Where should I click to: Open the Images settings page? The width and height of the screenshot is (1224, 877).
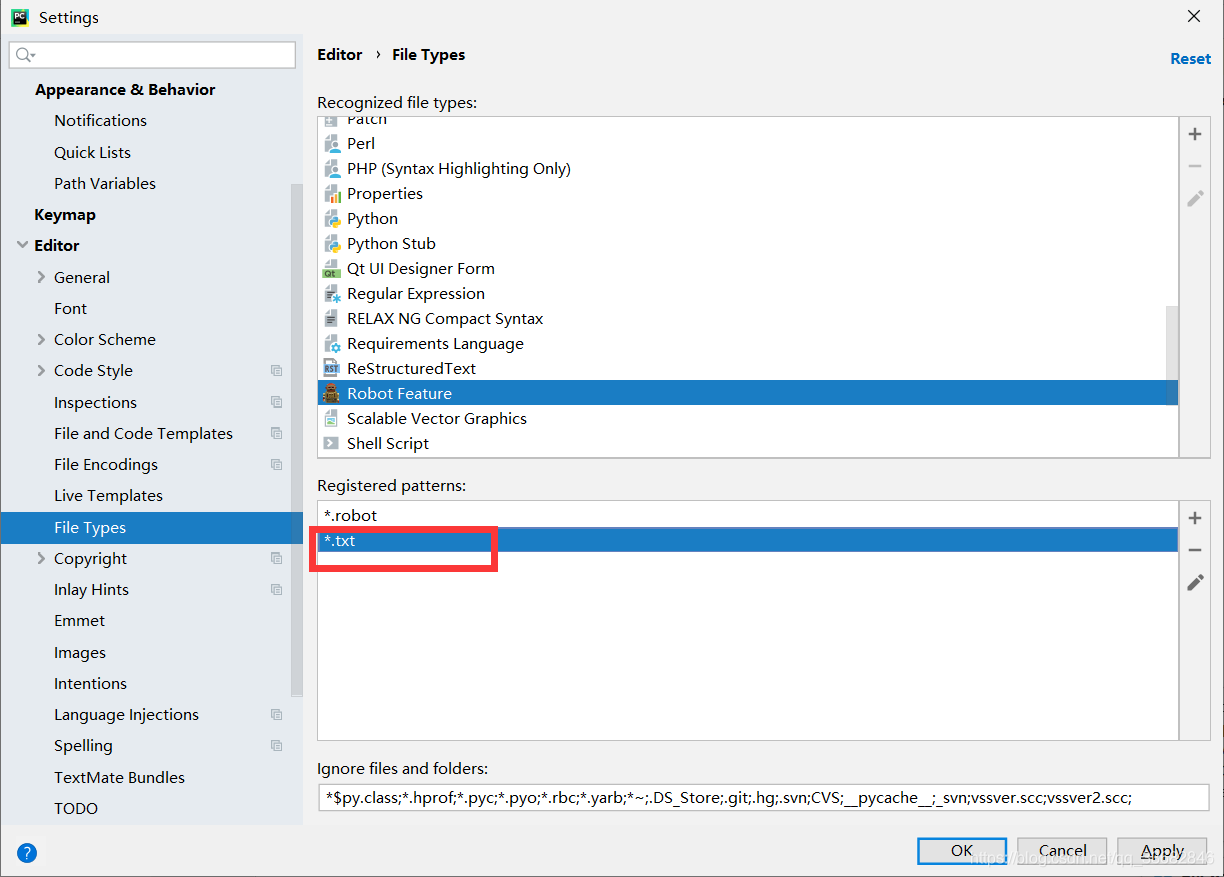tap(80, 653)
